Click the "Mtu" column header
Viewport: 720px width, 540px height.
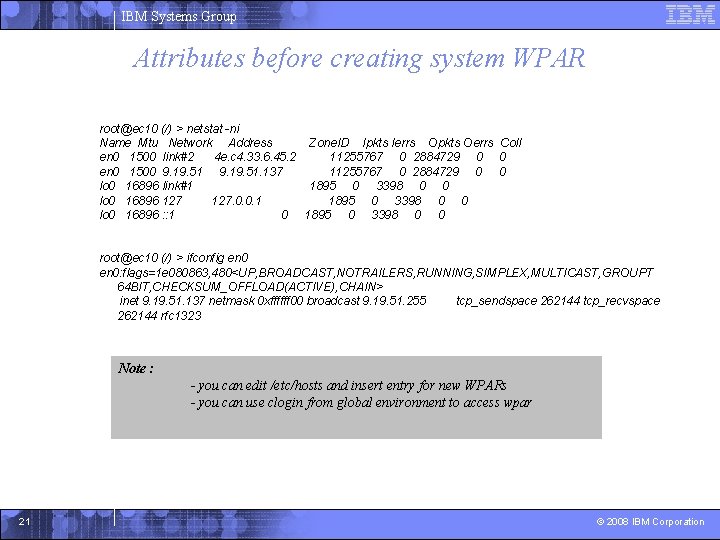[x=148, y=143]
